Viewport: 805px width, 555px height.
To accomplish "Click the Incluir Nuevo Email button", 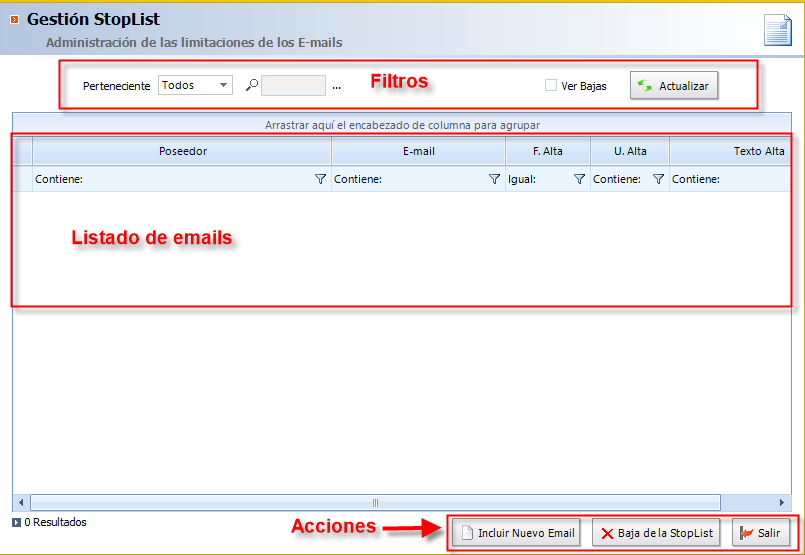I will pos(516,533).
